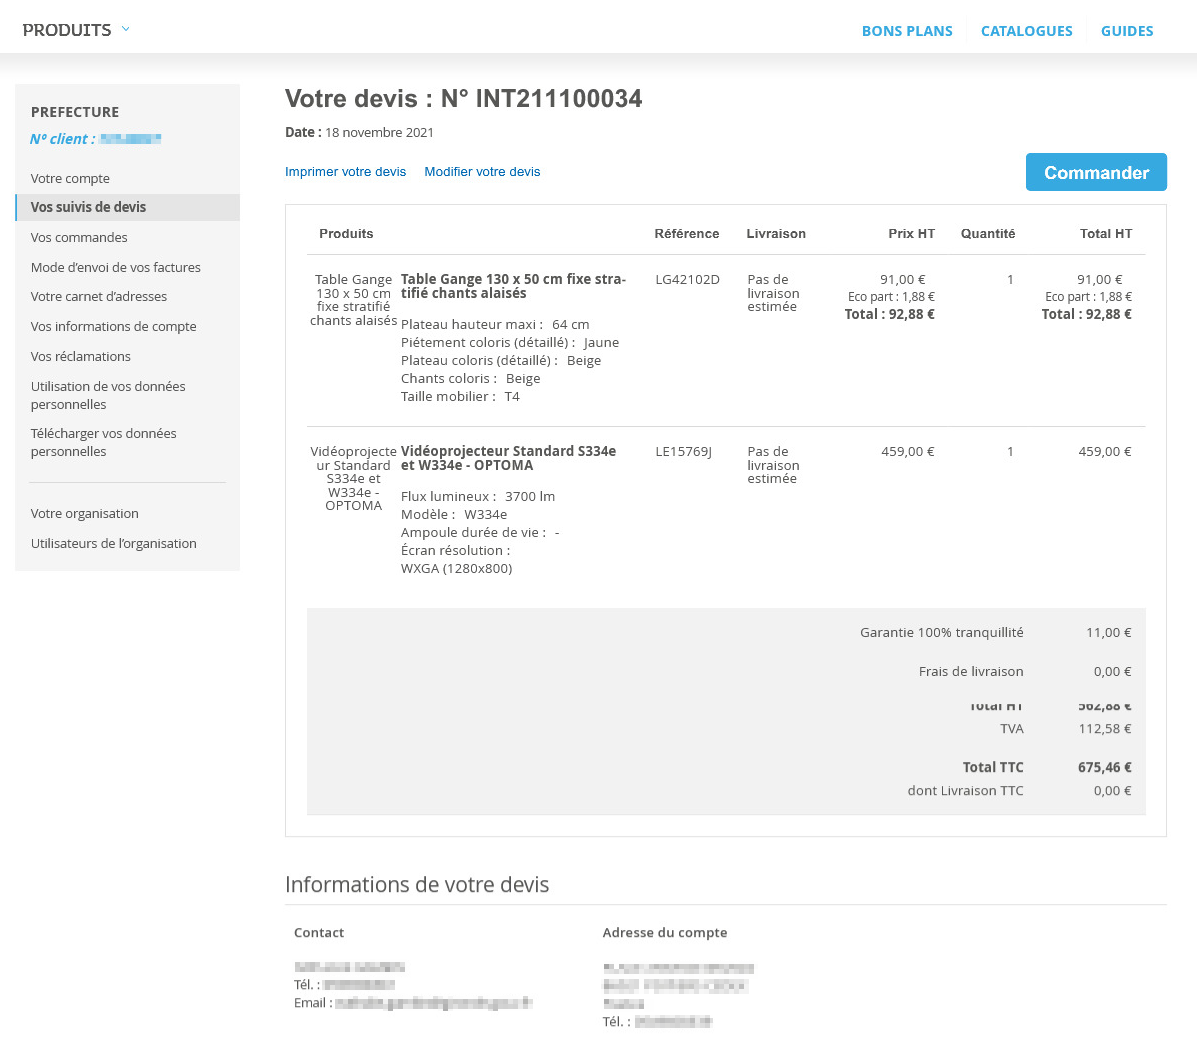
Task: Click Flux lumineux : 3700 lm specification
Action: pos(477,497)
